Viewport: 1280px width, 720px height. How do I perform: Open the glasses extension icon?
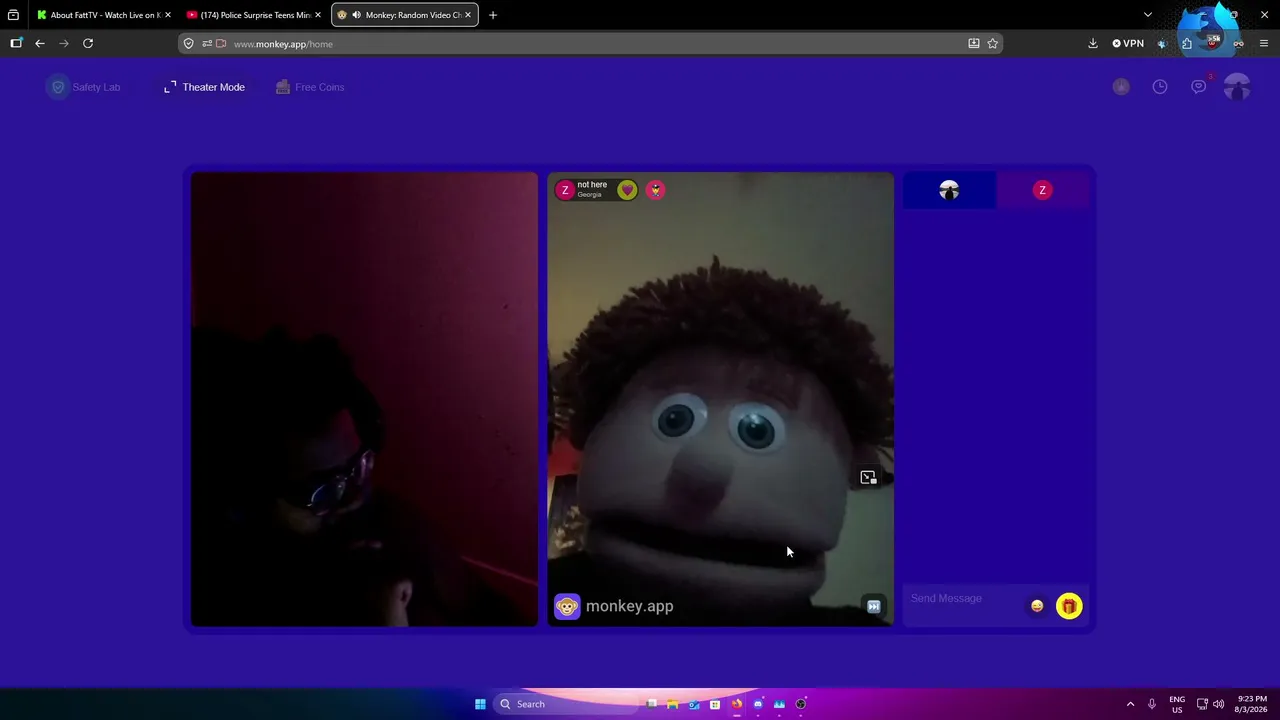(1239, 43)
